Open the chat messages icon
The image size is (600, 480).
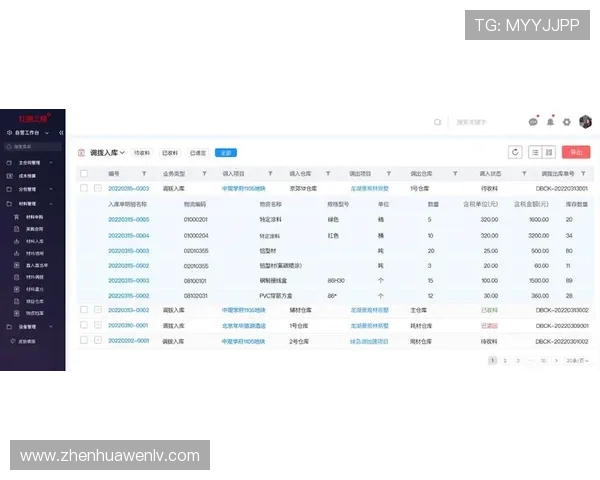533,122
